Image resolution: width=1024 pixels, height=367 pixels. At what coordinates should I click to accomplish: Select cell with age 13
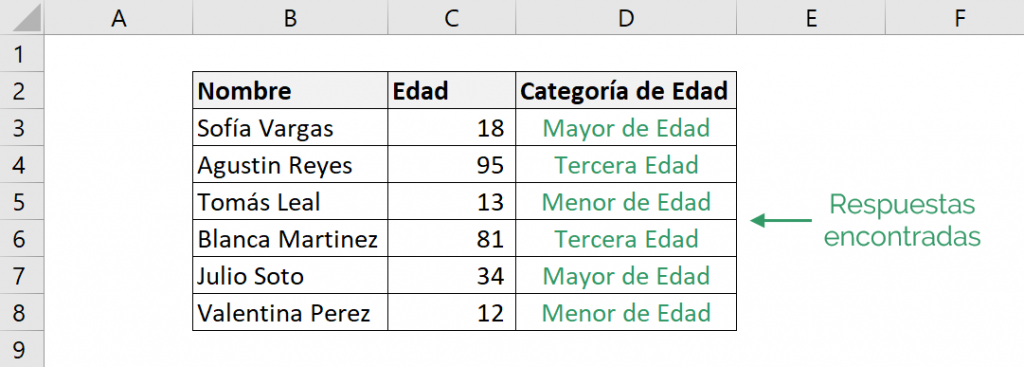(451, 201)
